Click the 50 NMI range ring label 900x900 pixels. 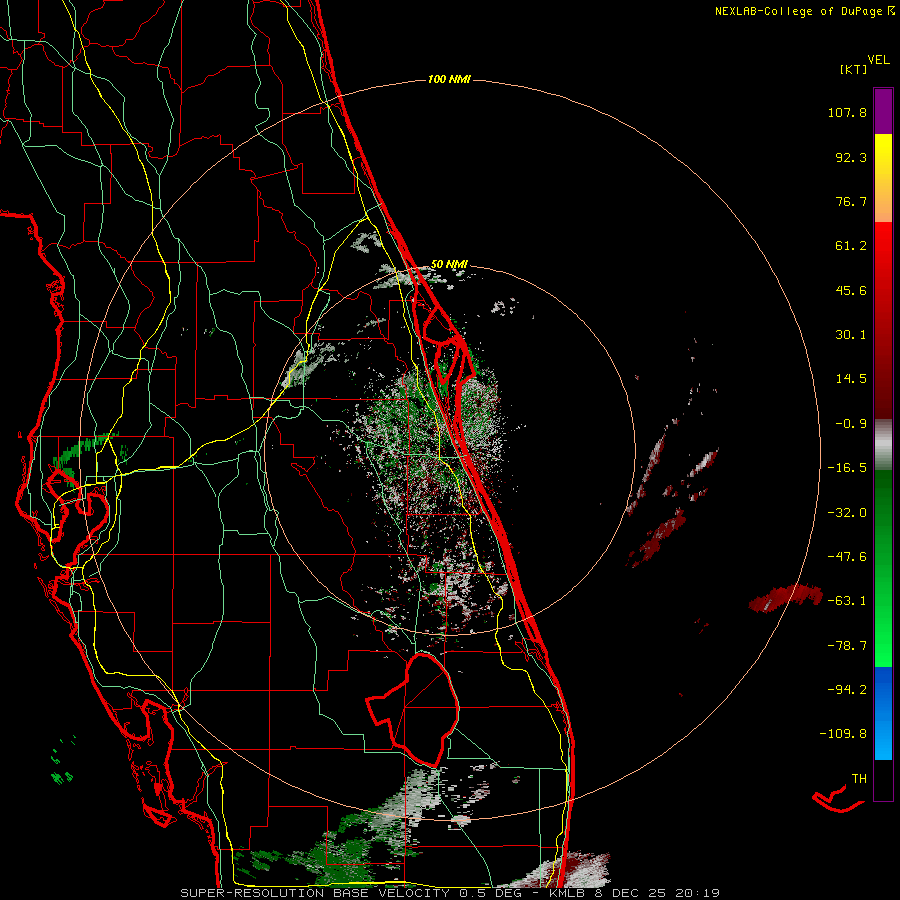[449, 265]
